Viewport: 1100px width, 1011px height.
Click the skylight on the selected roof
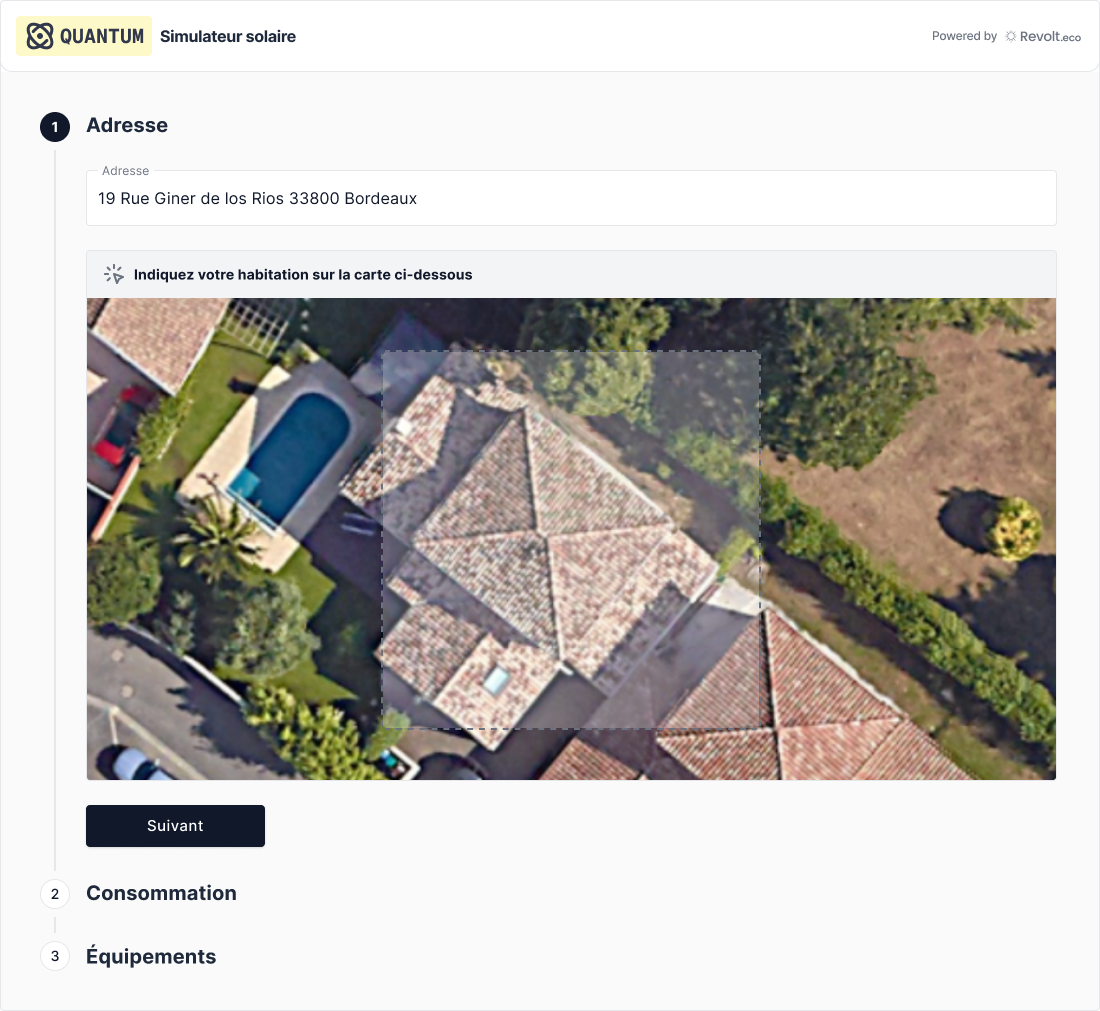pyautogui.click(x=496, y=681)
